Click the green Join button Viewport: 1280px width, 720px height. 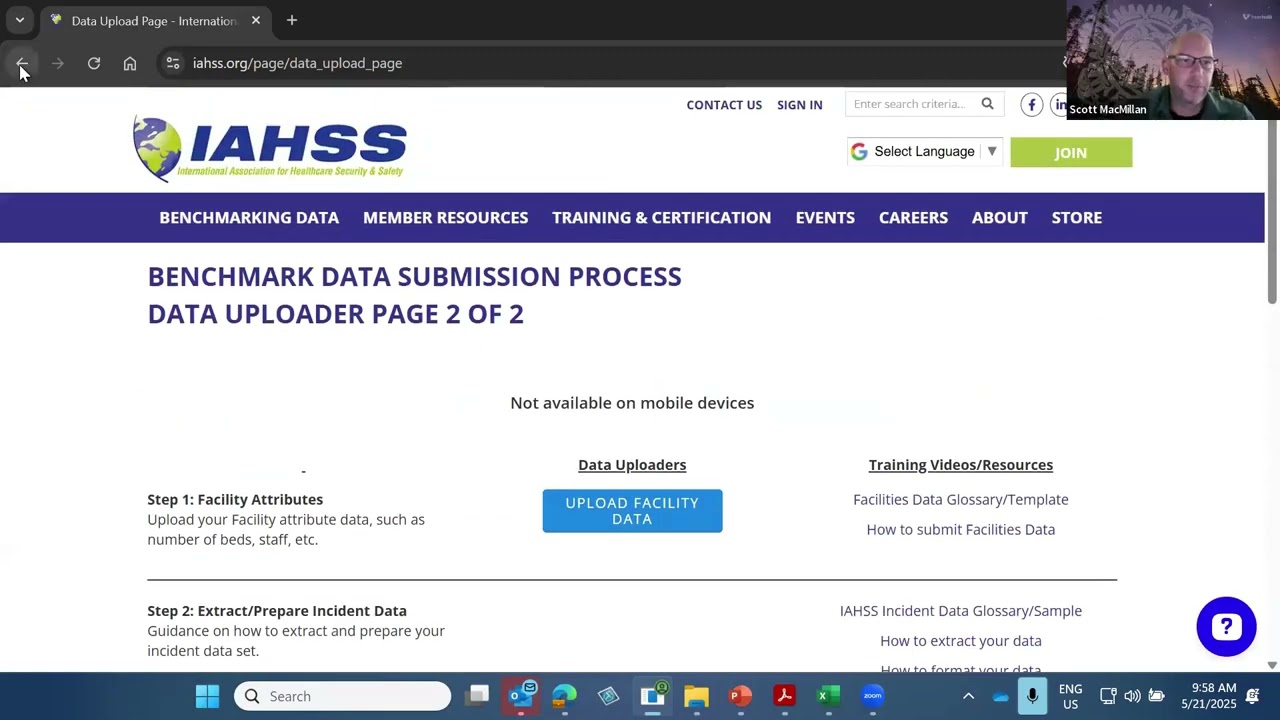click(1071, 152)
